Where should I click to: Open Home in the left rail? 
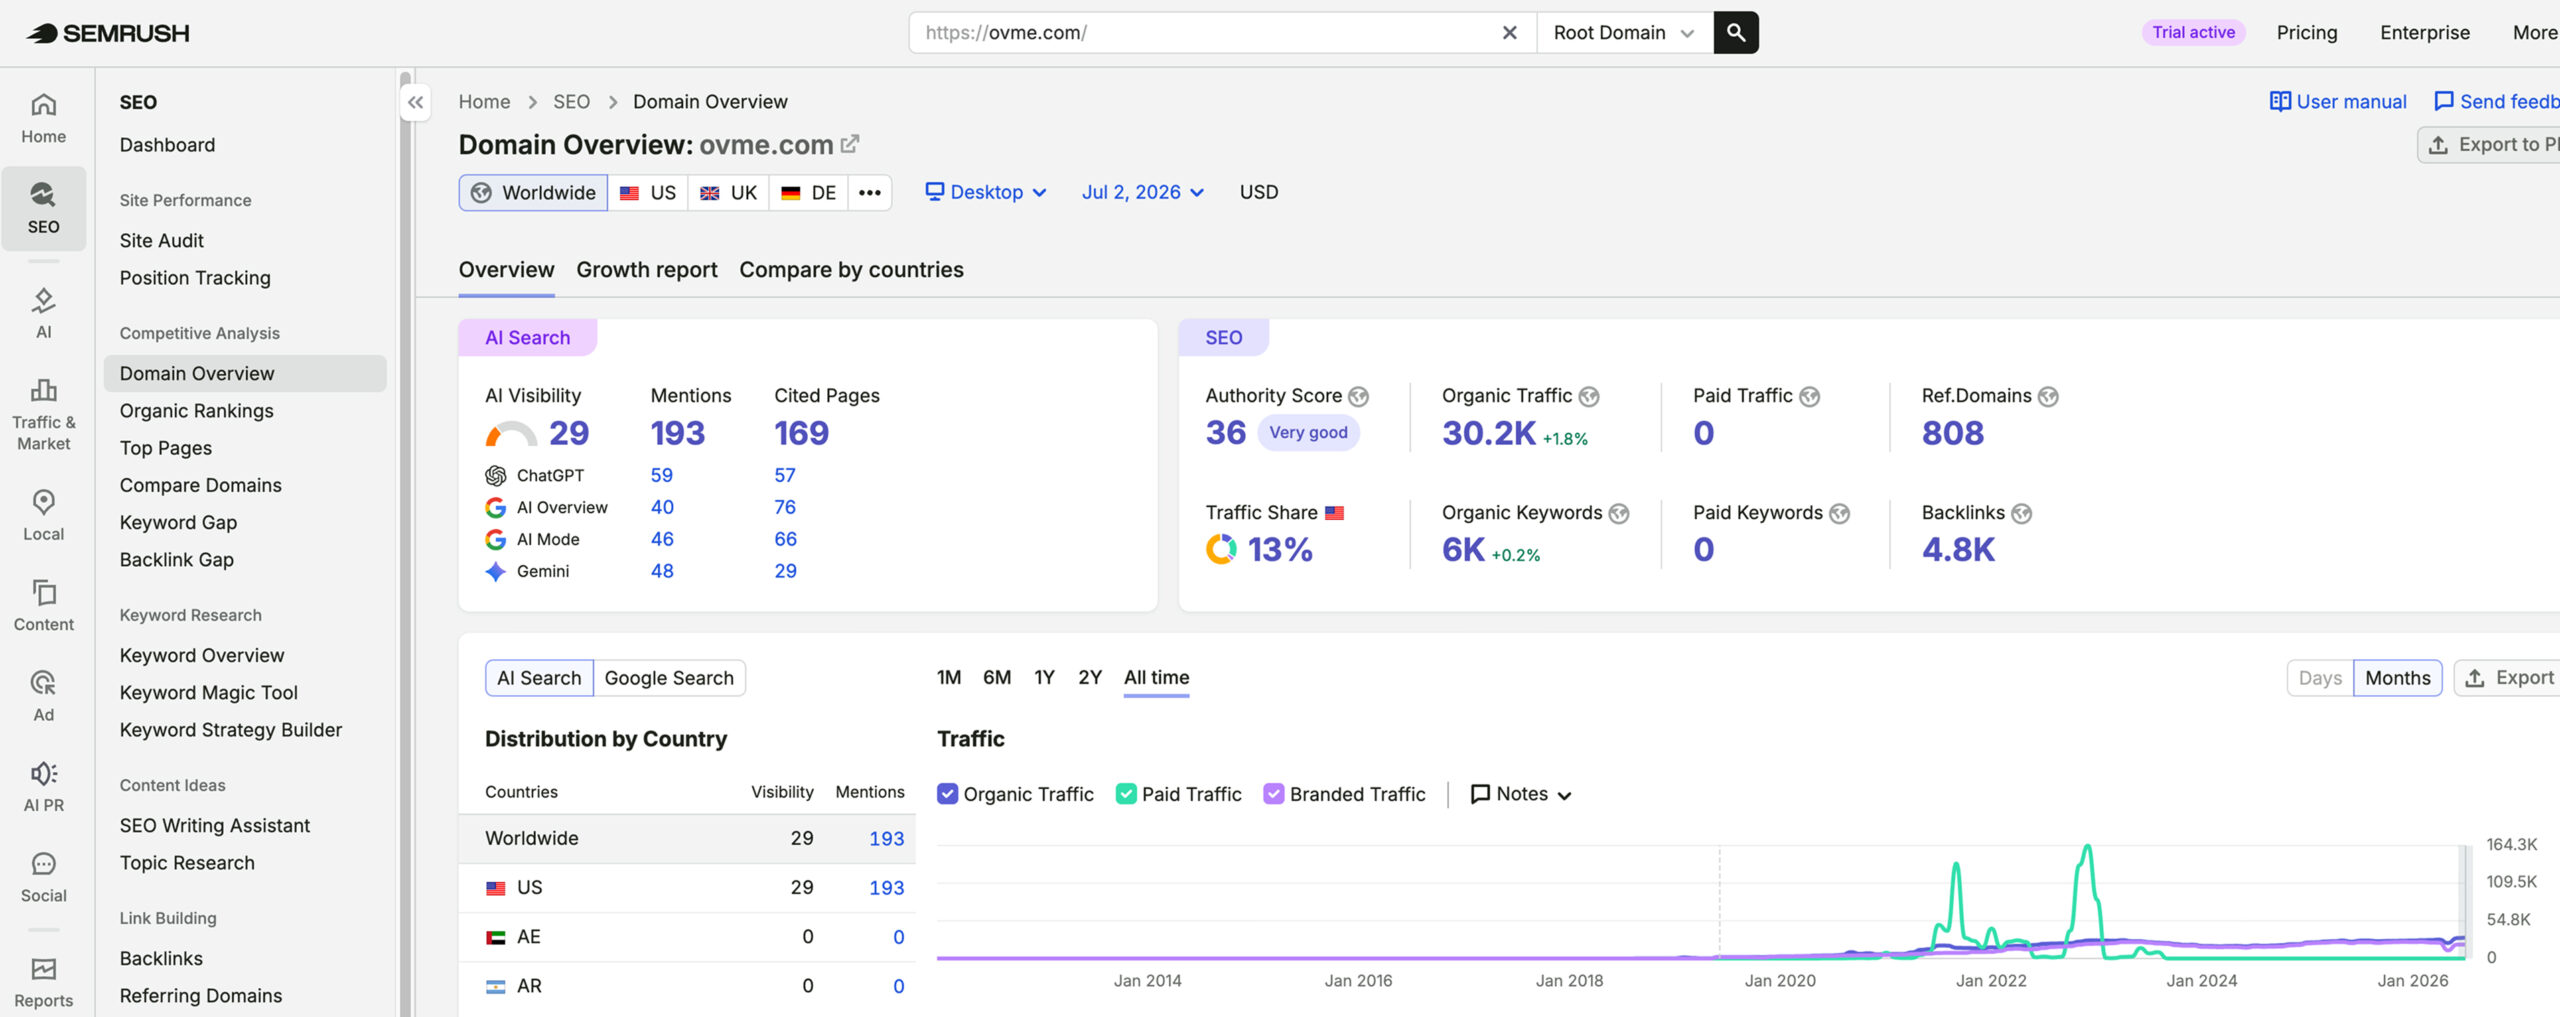pyautogui.click(x=43, y=118)
